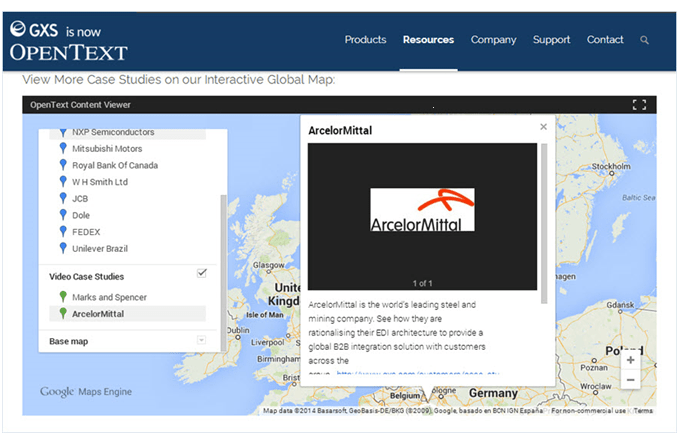Click the OpenText logo in header

tap(68, 42)
